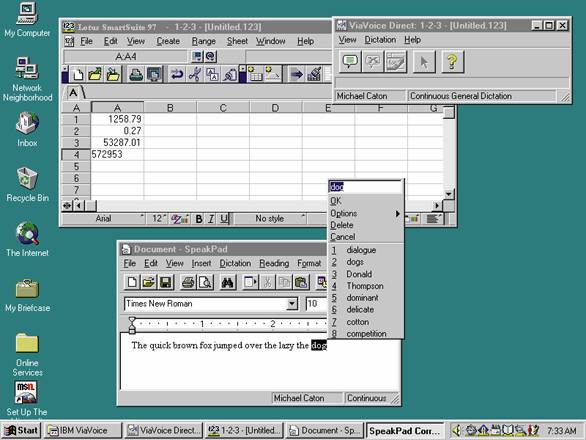Click the horizontal scrollbar right arrow in Lotus sheet
The image size is (586, 440).
pyautogui.click(x=437, y=205)
